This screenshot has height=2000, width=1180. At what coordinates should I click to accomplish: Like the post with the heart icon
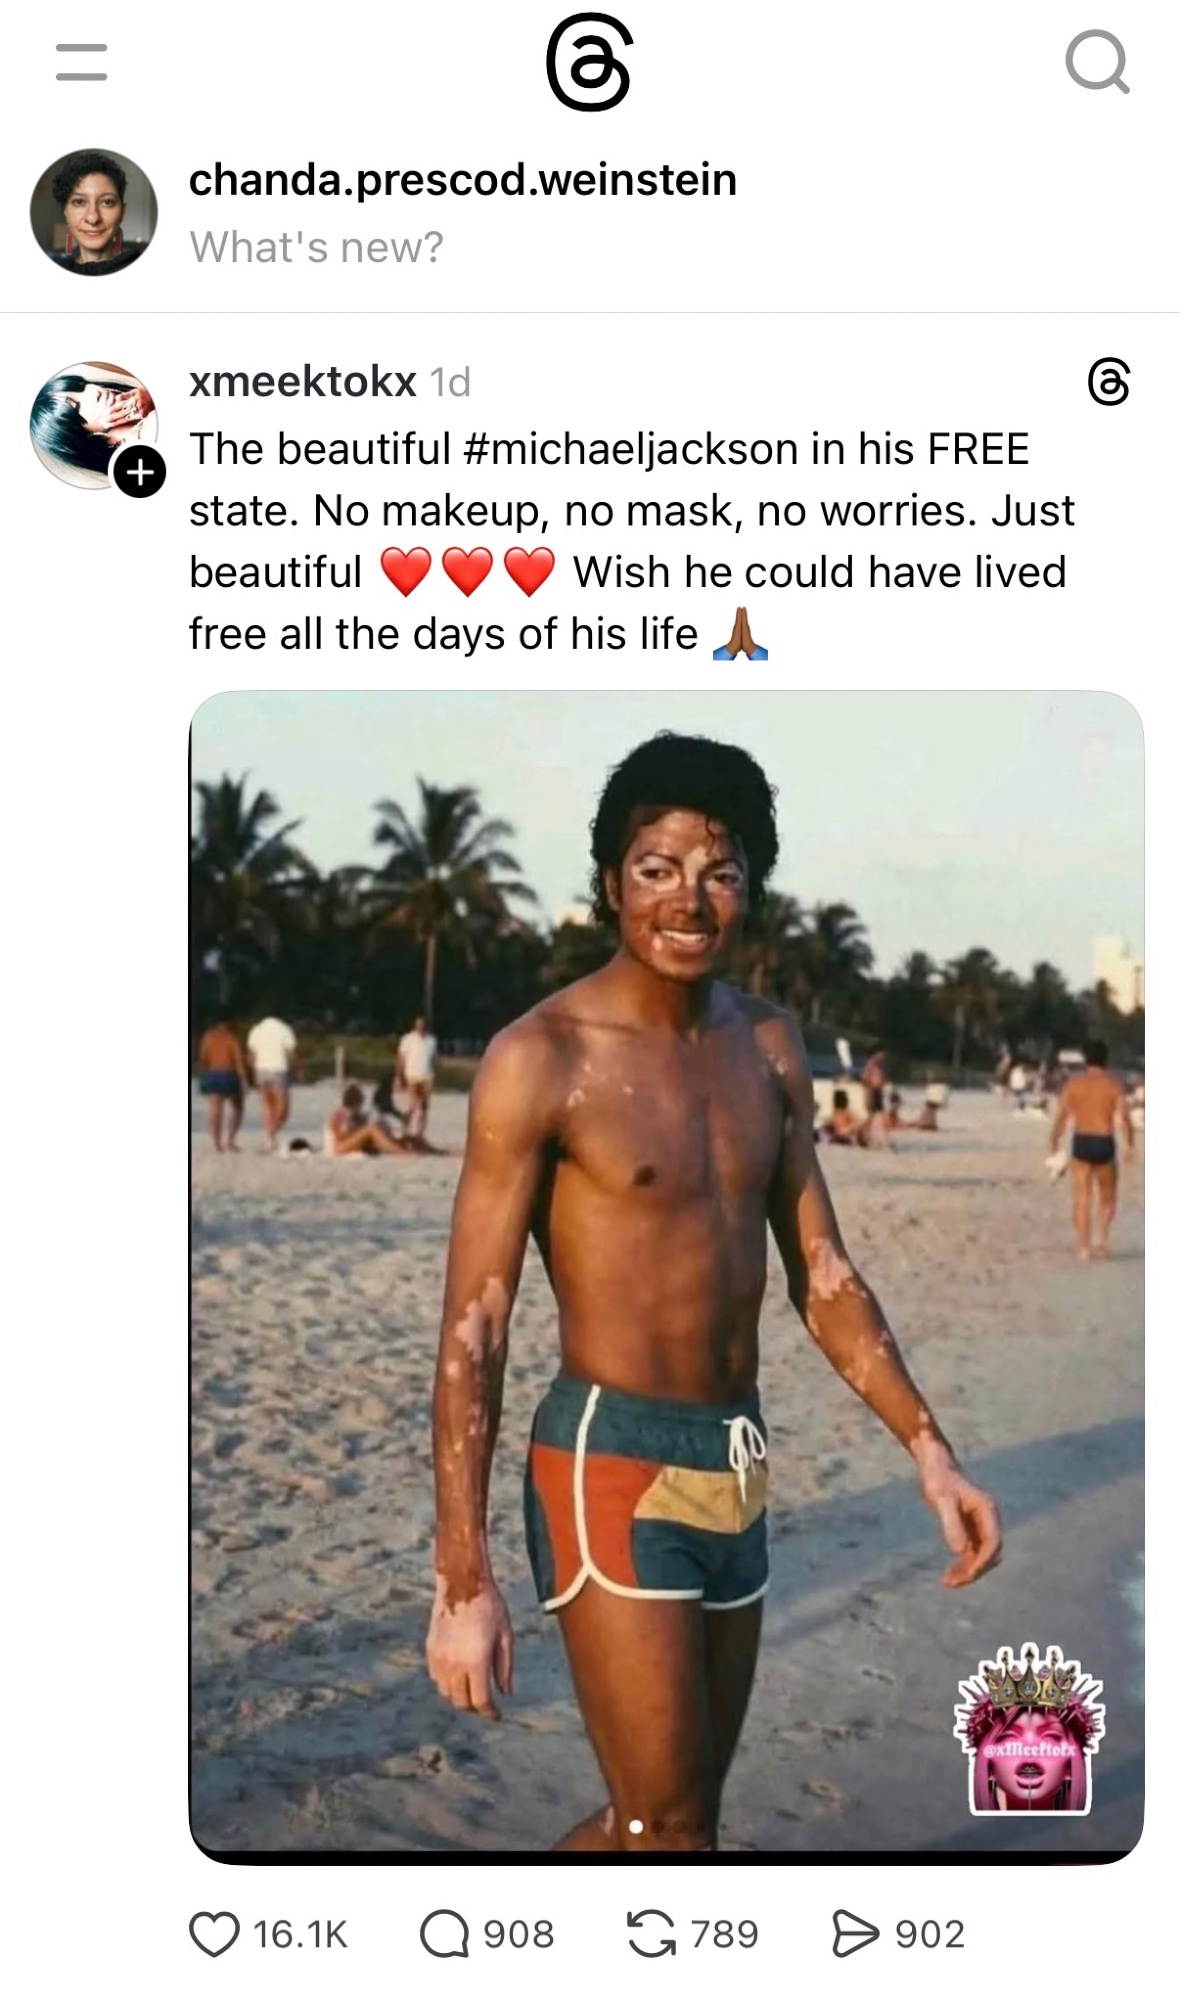[214, 1933]
